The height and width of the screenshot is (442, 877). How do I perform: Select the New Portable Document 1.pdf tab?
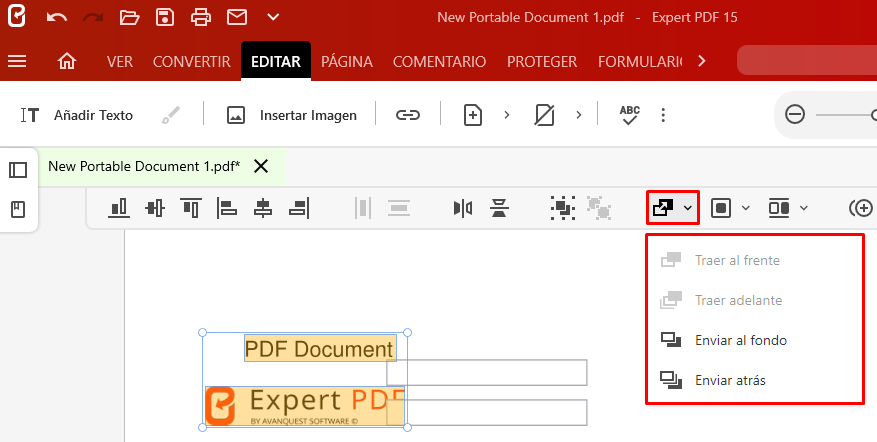pyautogui.click(x=144, y=166)
